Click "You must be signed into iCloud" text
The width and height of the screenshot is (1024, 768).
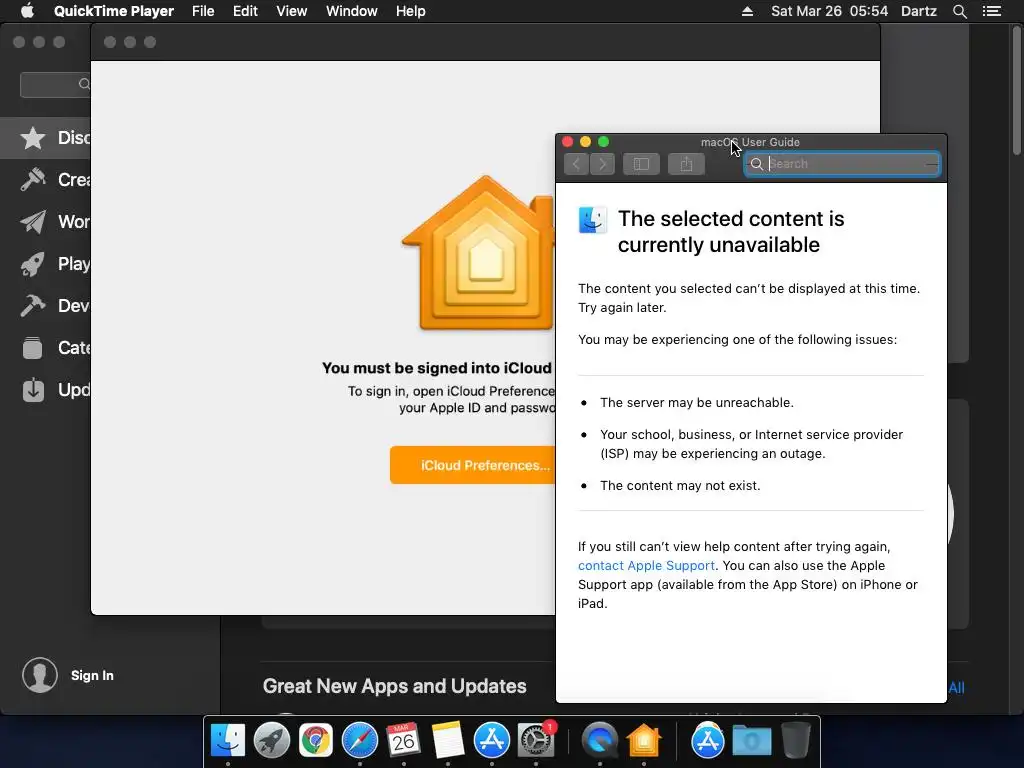437,368
